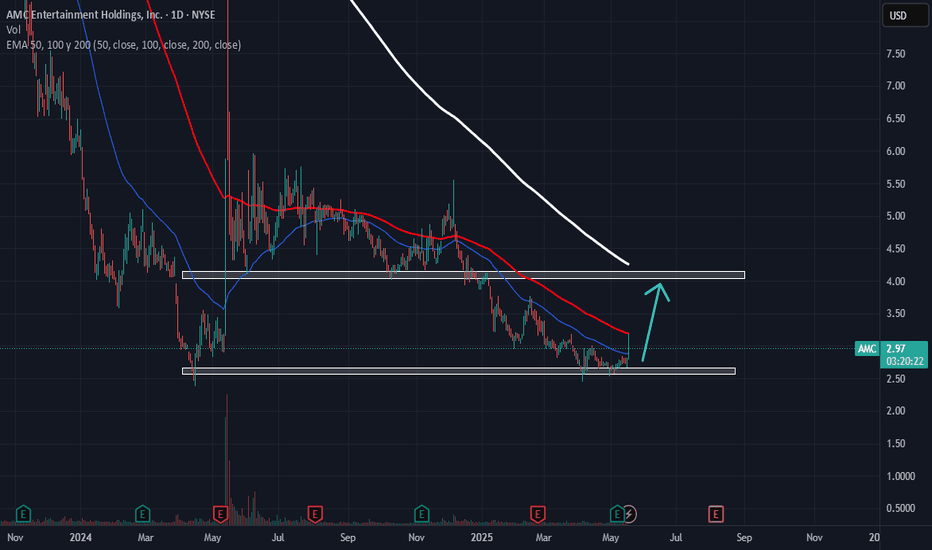932x550 pixels.
Task: Open the USD currency selector
Action: tap(905, 15)
